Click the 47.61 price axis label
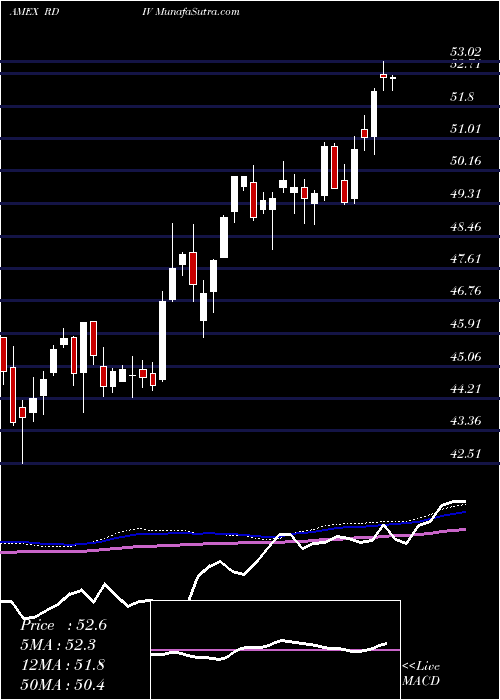The width and height of the screenshot is (500, 700). click(x=468, y=258)
